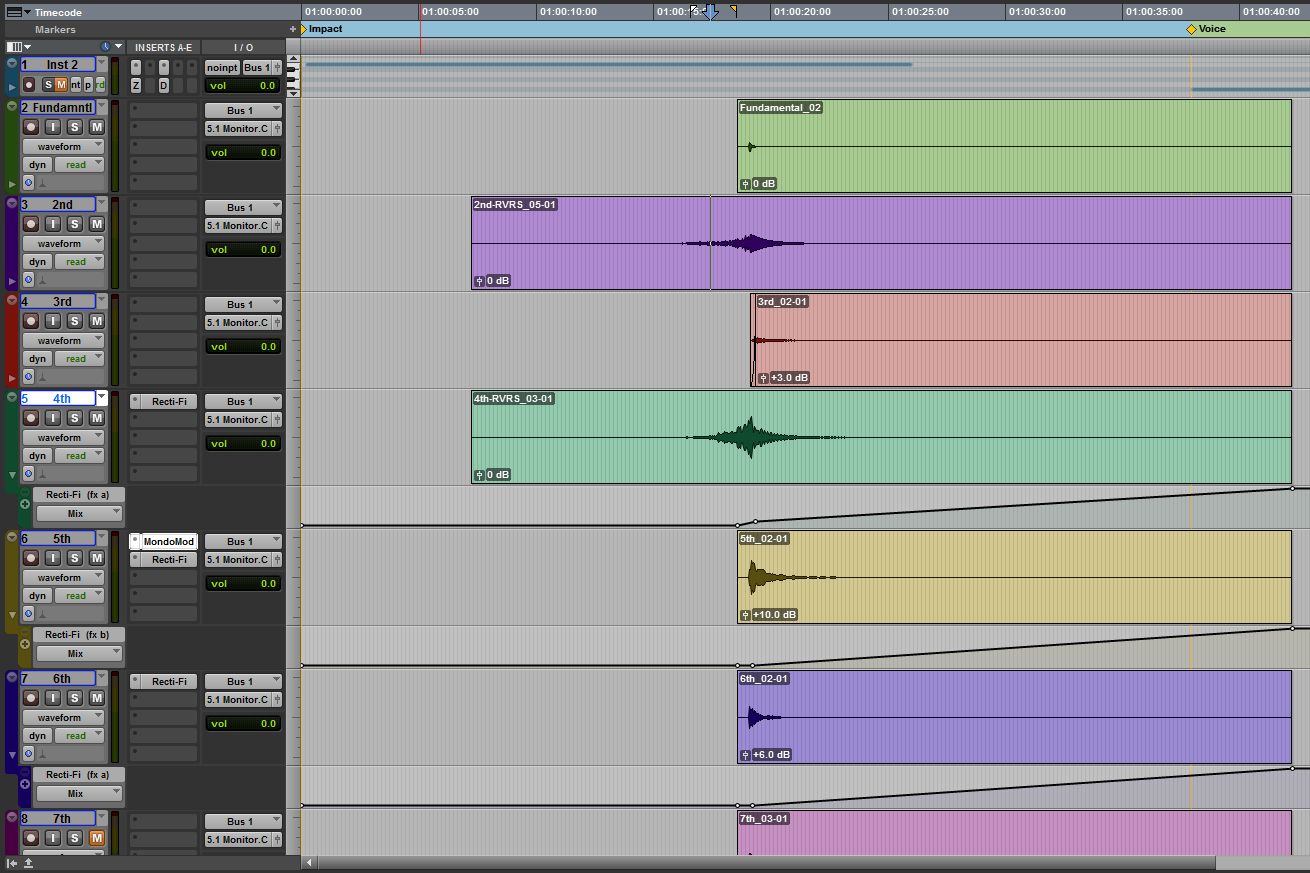This screenshot has width=1310, height=873.
Task: Click the dyn button on Fundamntl track
Action: click(x=37, y=165)
